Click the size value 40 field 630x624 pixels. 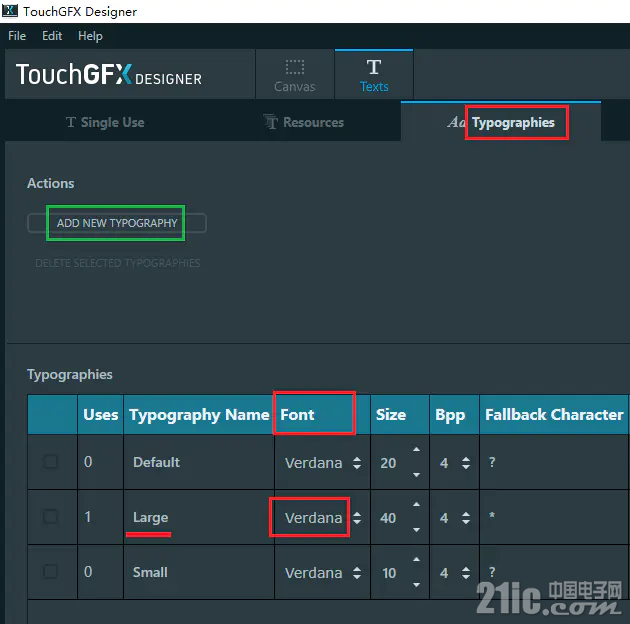coord(388,518)
